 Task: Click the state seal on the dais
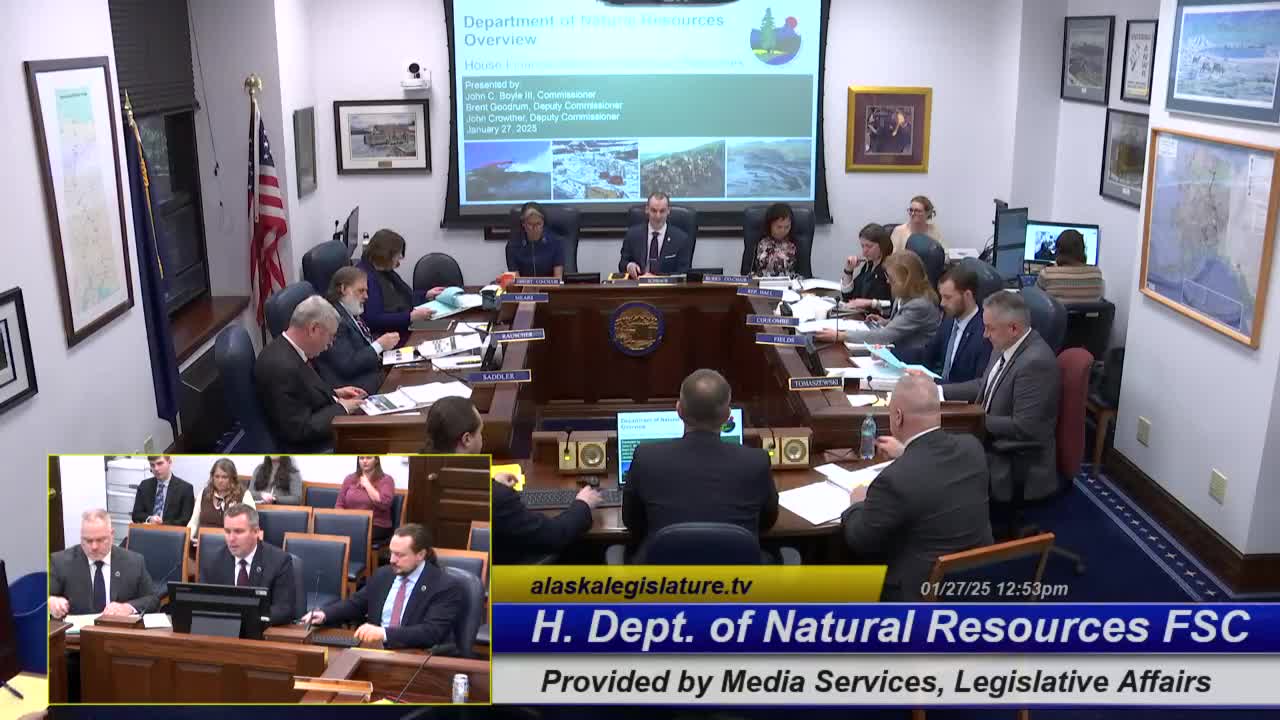coord(636,328)
